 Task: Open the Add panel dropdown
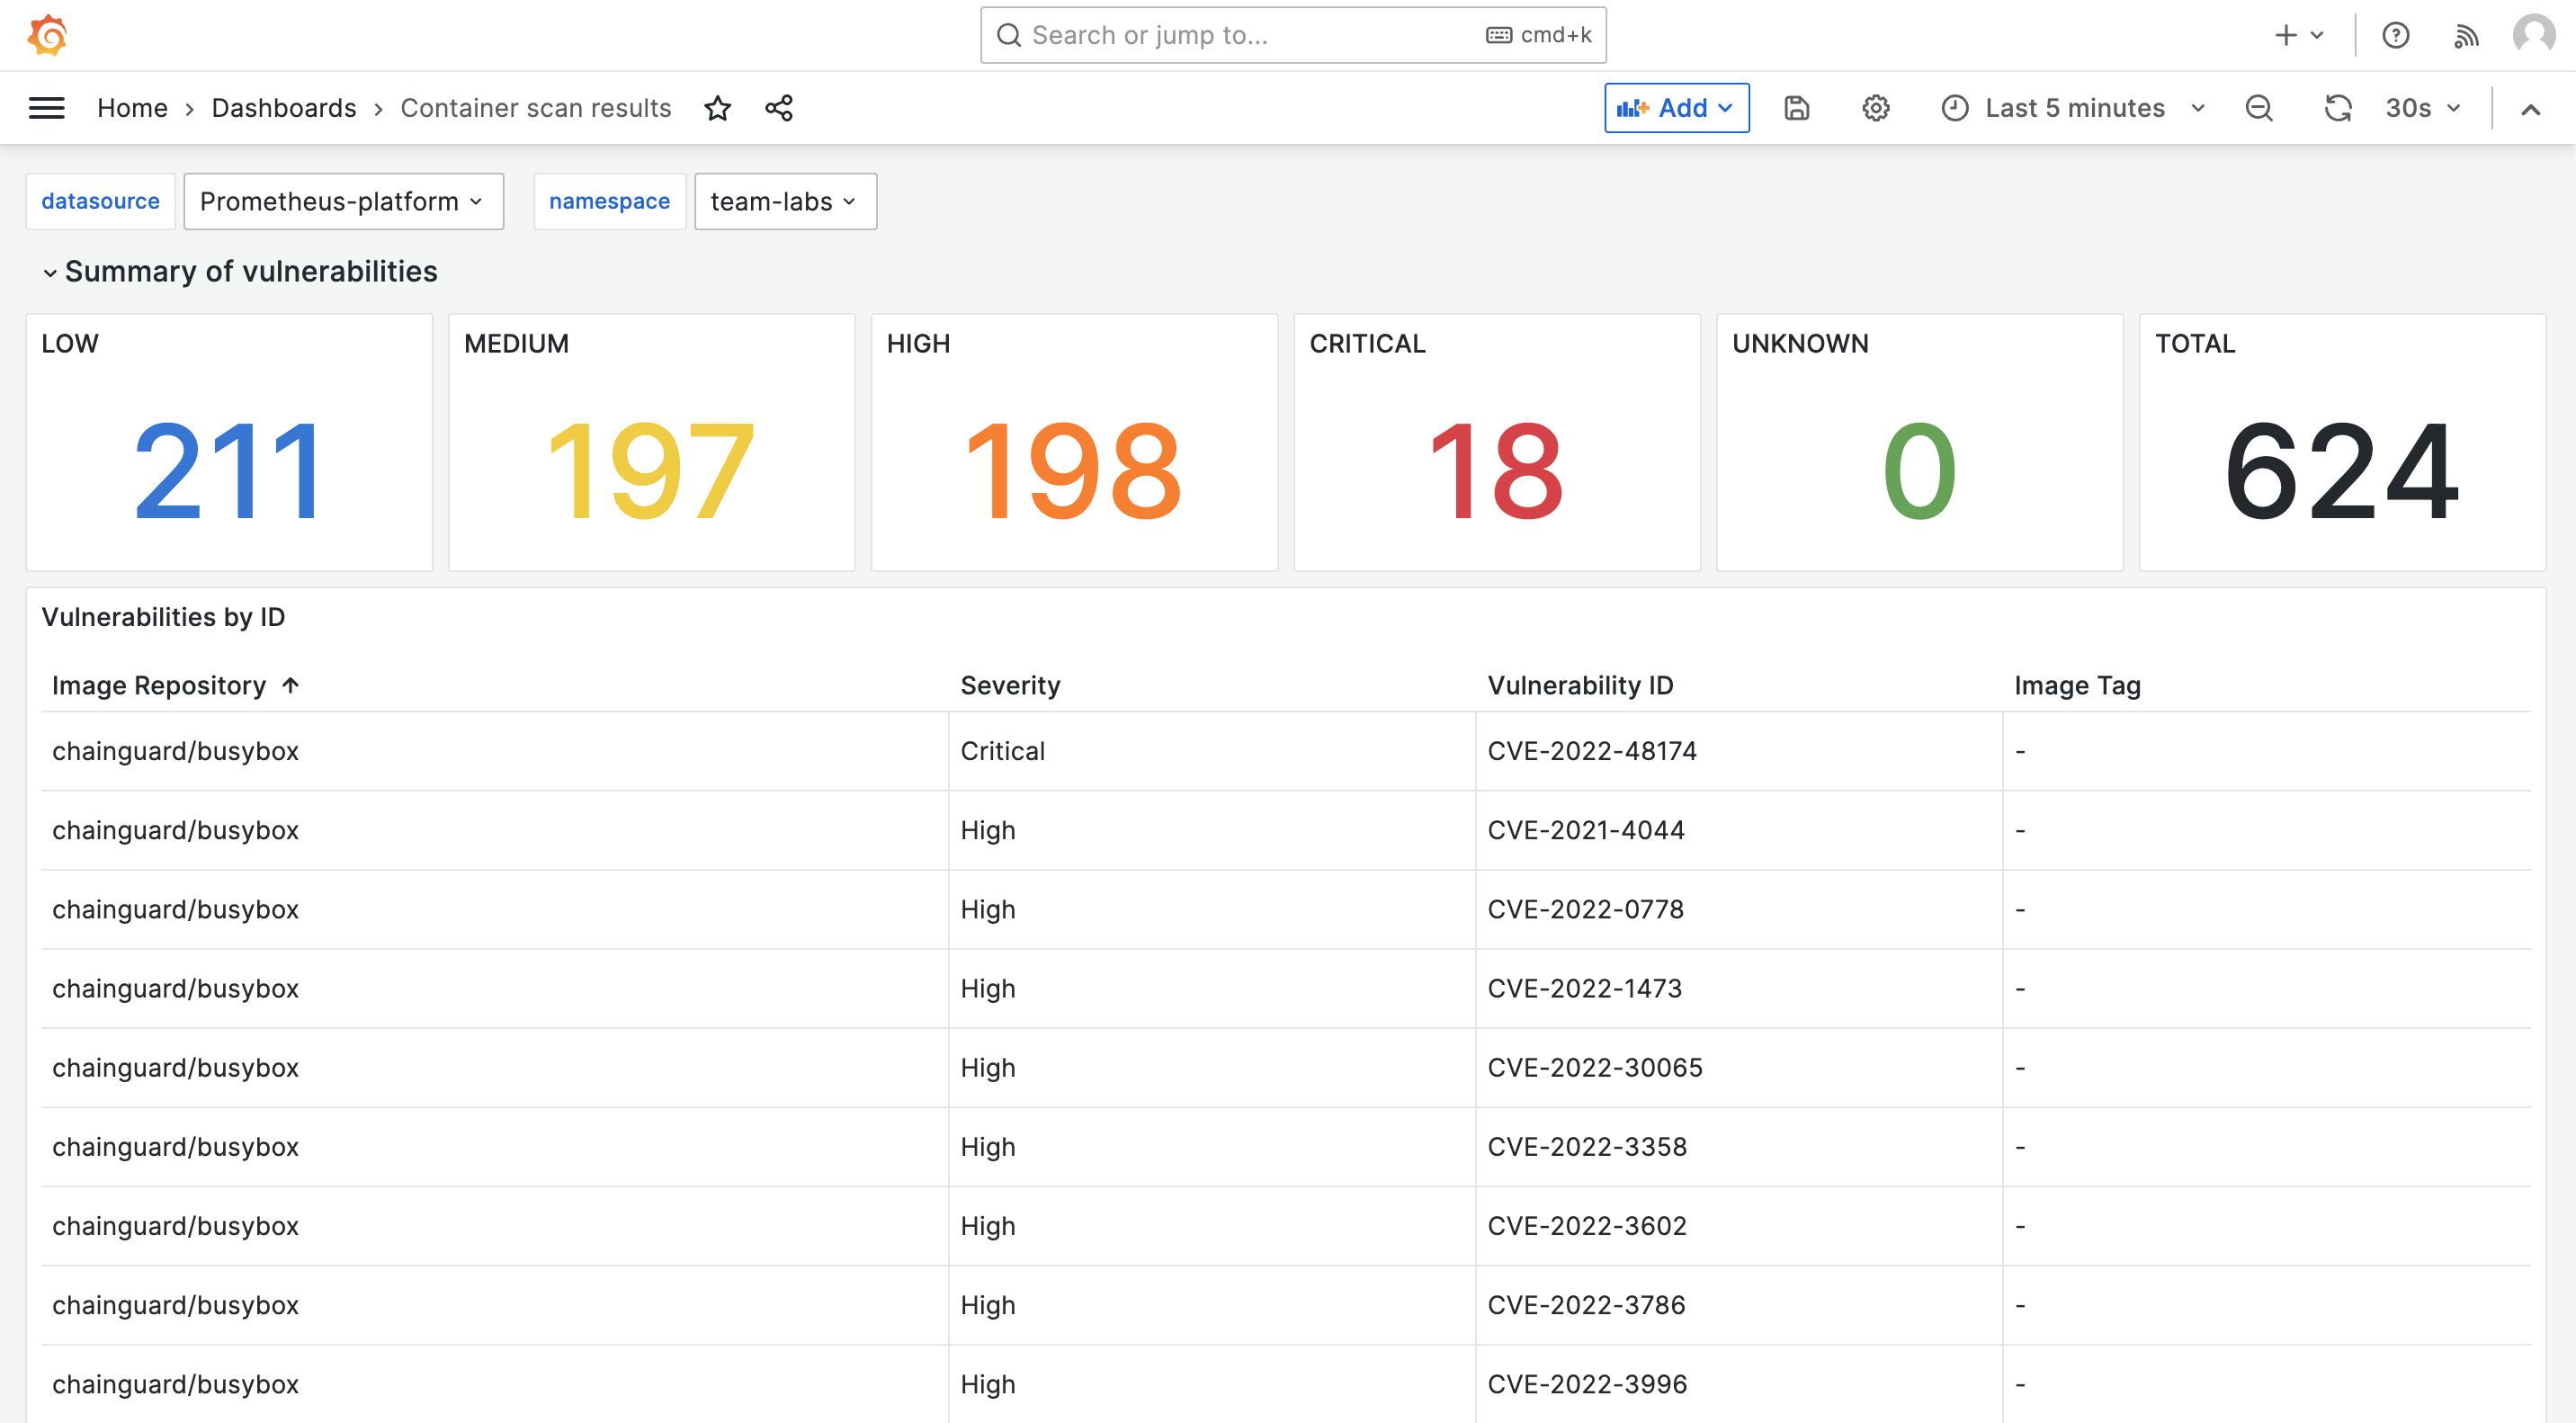point(1676,108)
